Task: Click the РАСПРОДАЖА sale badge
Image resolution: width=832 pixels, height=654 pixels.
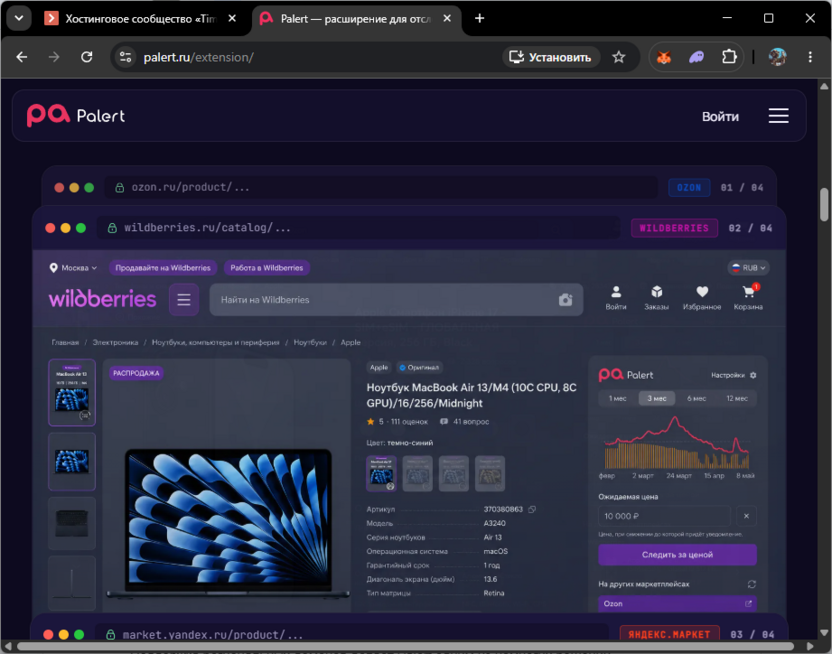Action: pyautogui.click(x=136, y=373)
